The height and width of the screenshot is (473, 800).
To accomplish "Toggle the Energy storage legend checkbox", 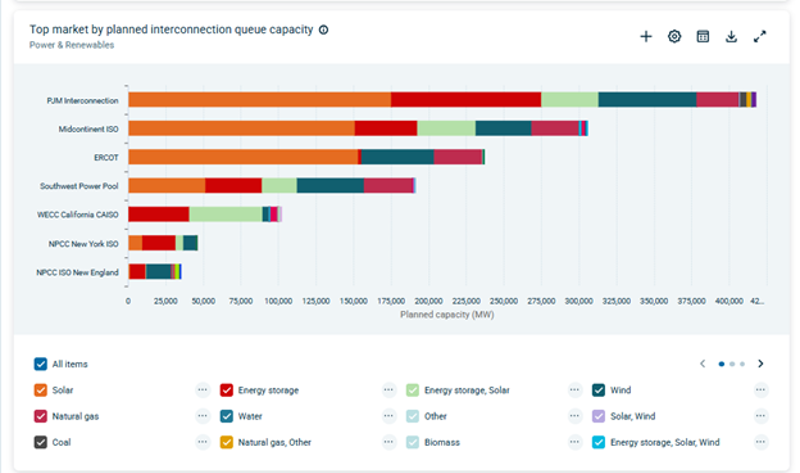I will coord(227,390).
